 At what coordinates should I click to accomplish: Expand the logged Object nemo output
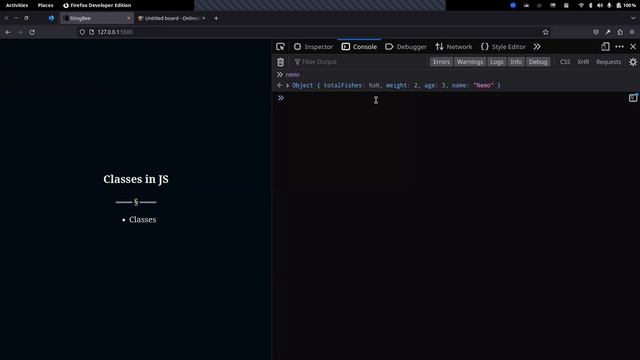point(288,85)
